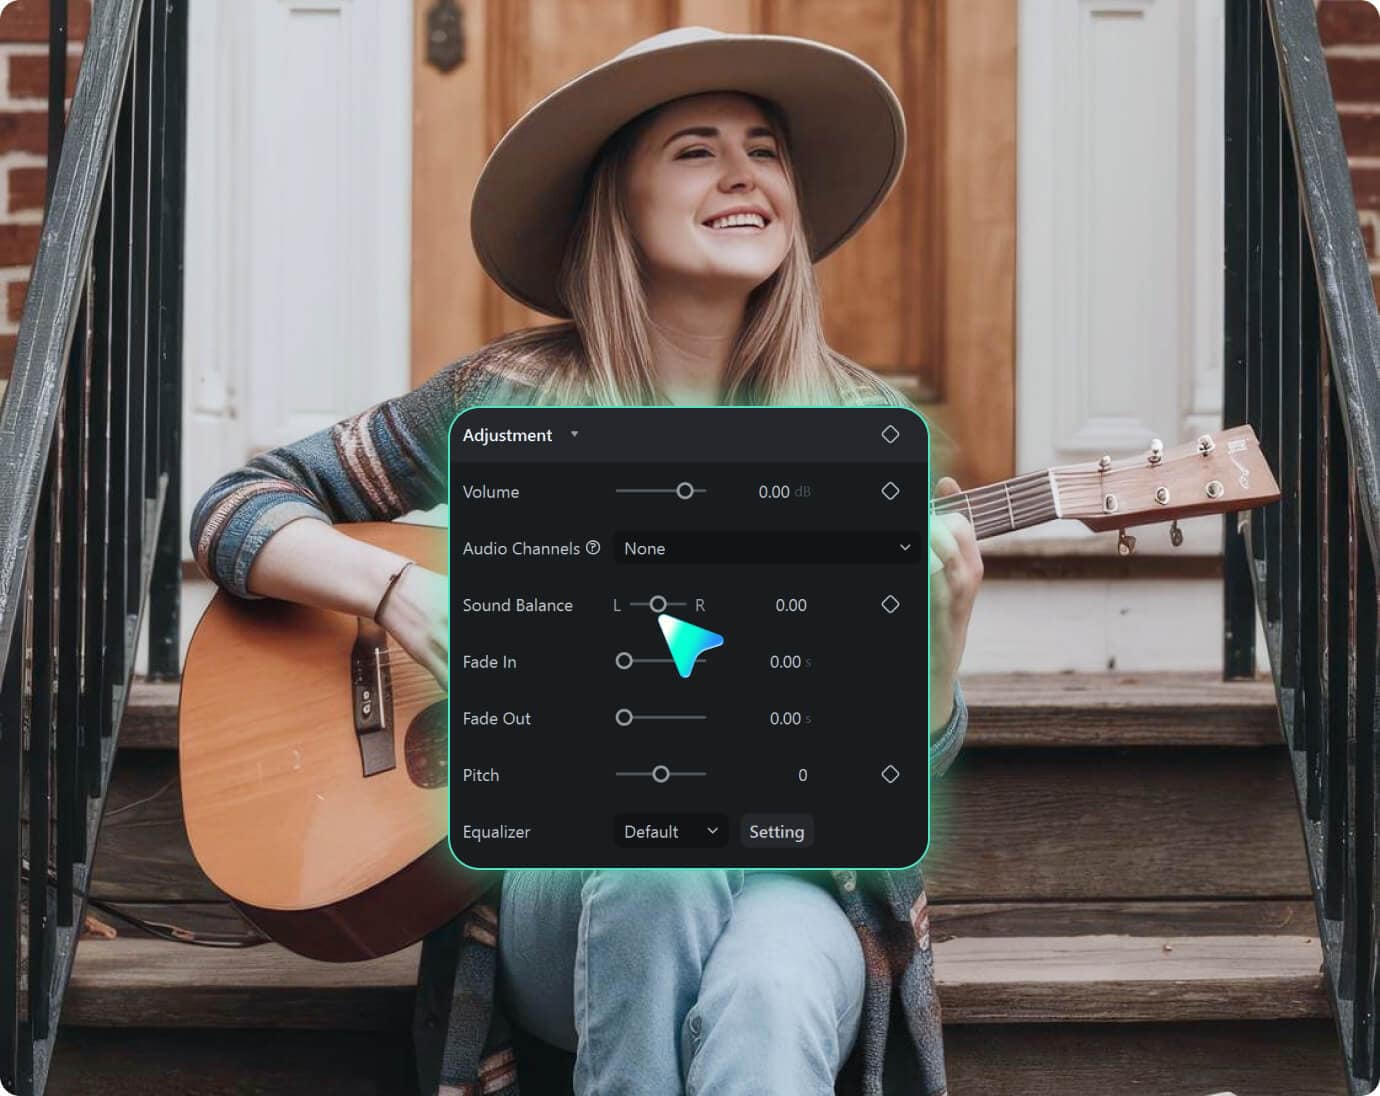The image size is (1380, 1096).
Task: Click the Fade In slider handle
Action: (624, 661)
